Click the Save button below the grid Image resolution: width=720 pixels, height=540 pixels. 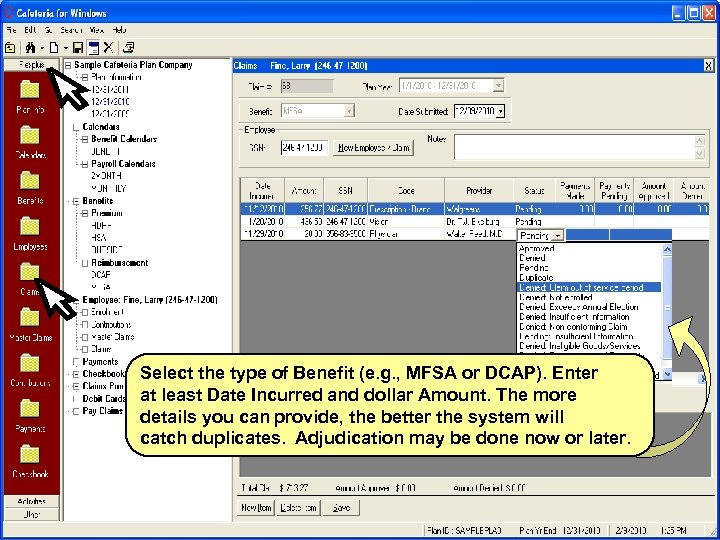tap(341, 508)
